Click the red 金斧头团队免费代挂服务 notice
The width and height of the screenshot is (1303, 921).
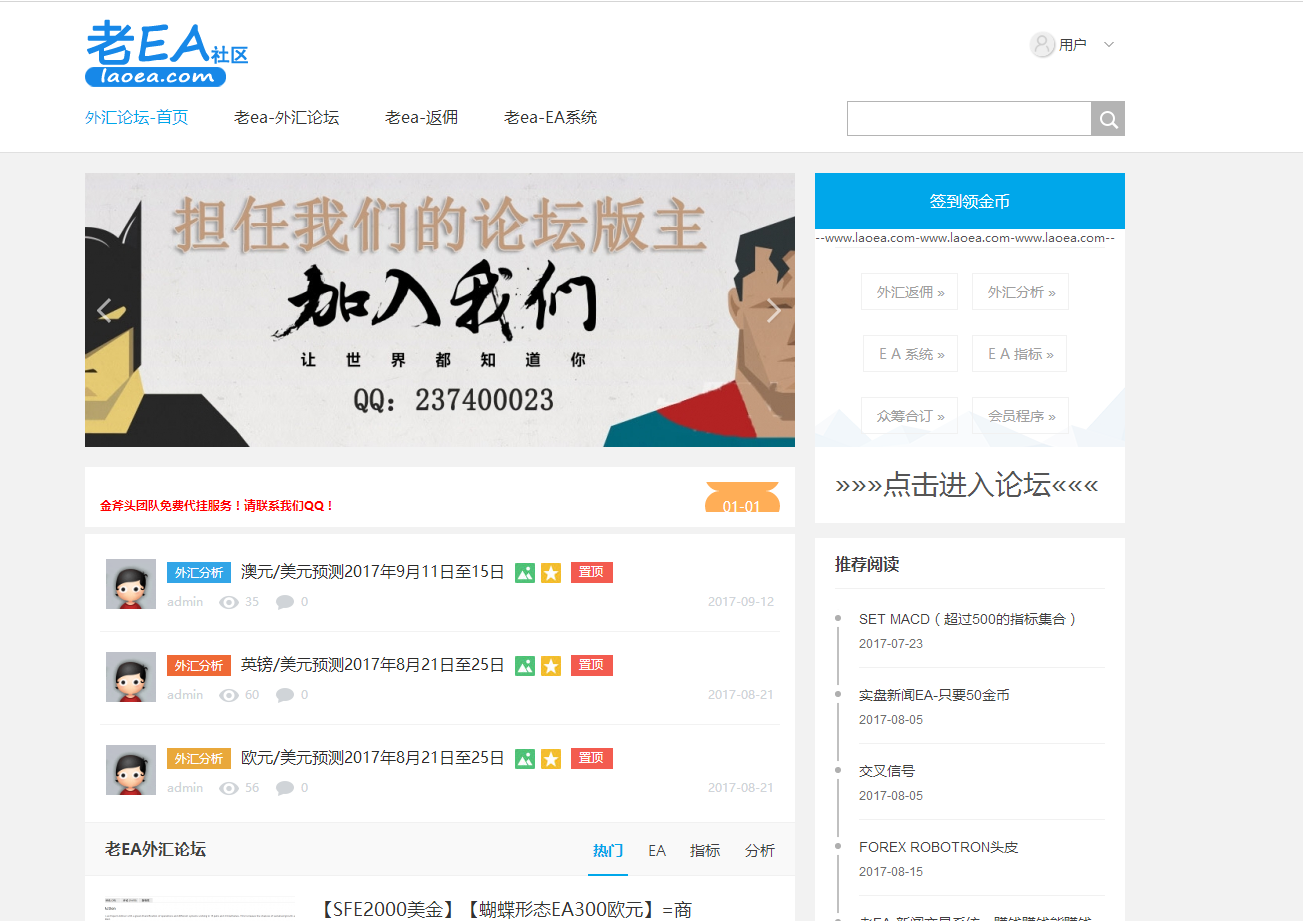point(217,506)
